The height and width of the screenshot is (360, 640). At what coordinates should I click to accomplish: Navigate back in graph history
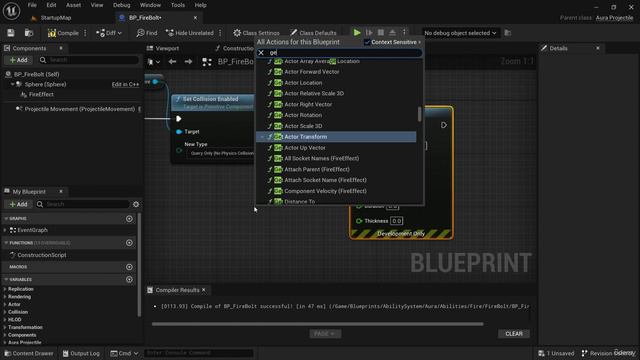[x=172, y=62]
